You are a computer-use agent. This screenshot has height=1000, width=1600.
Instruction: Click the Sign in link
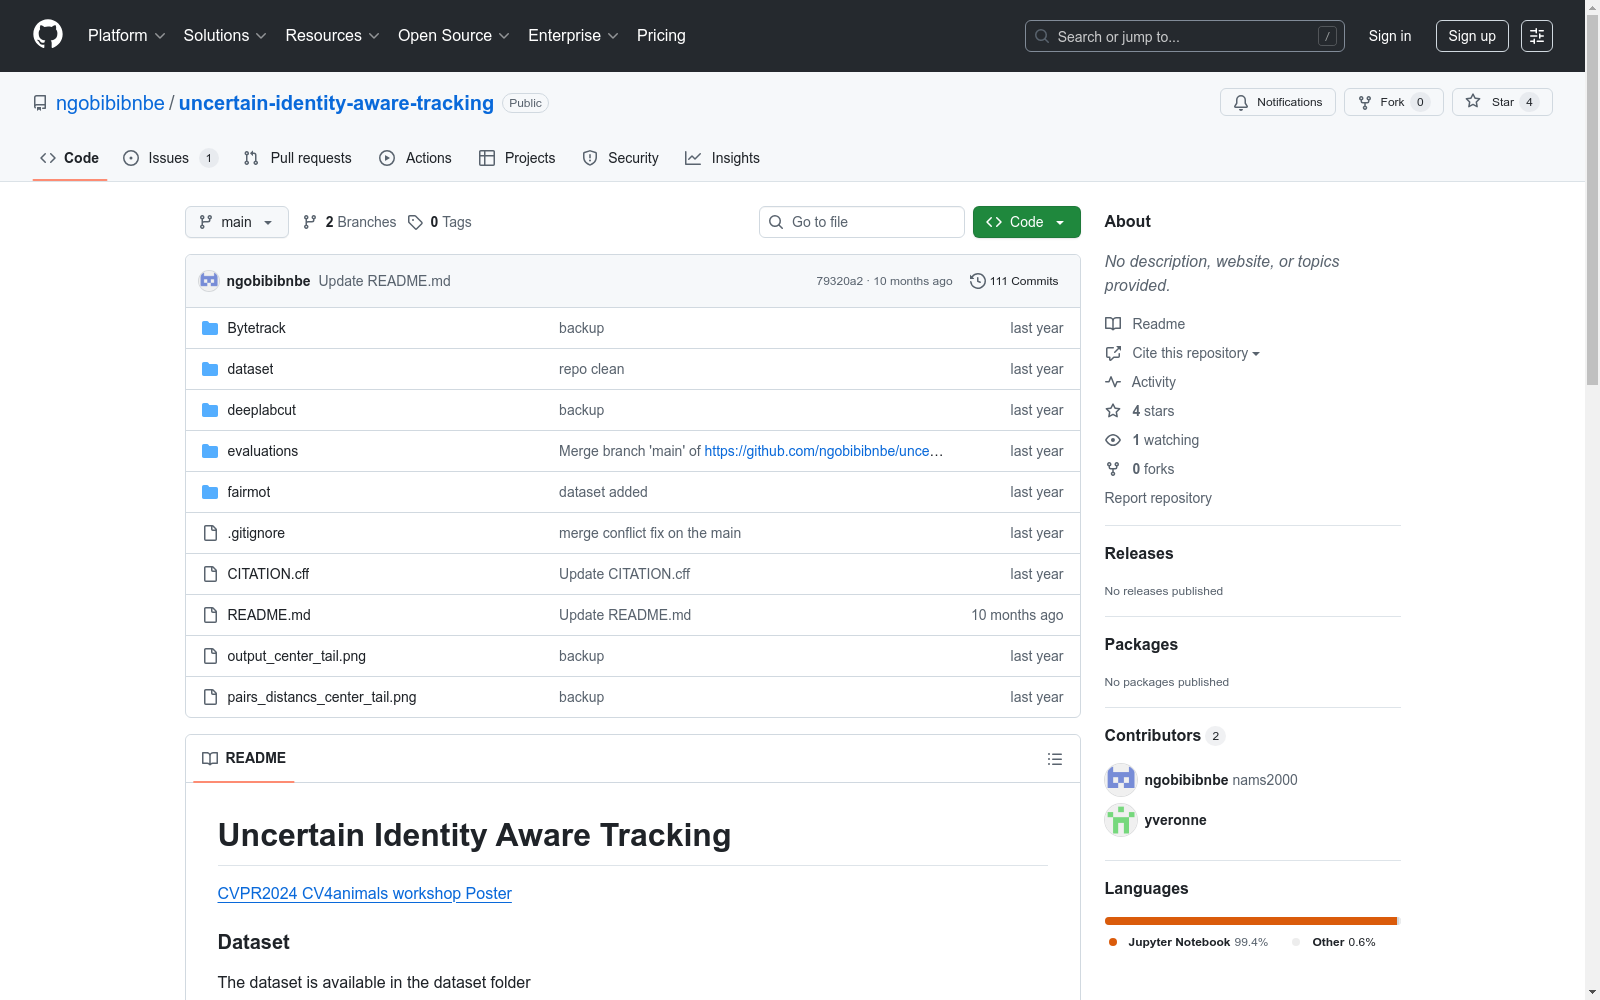click(1390, 36)
